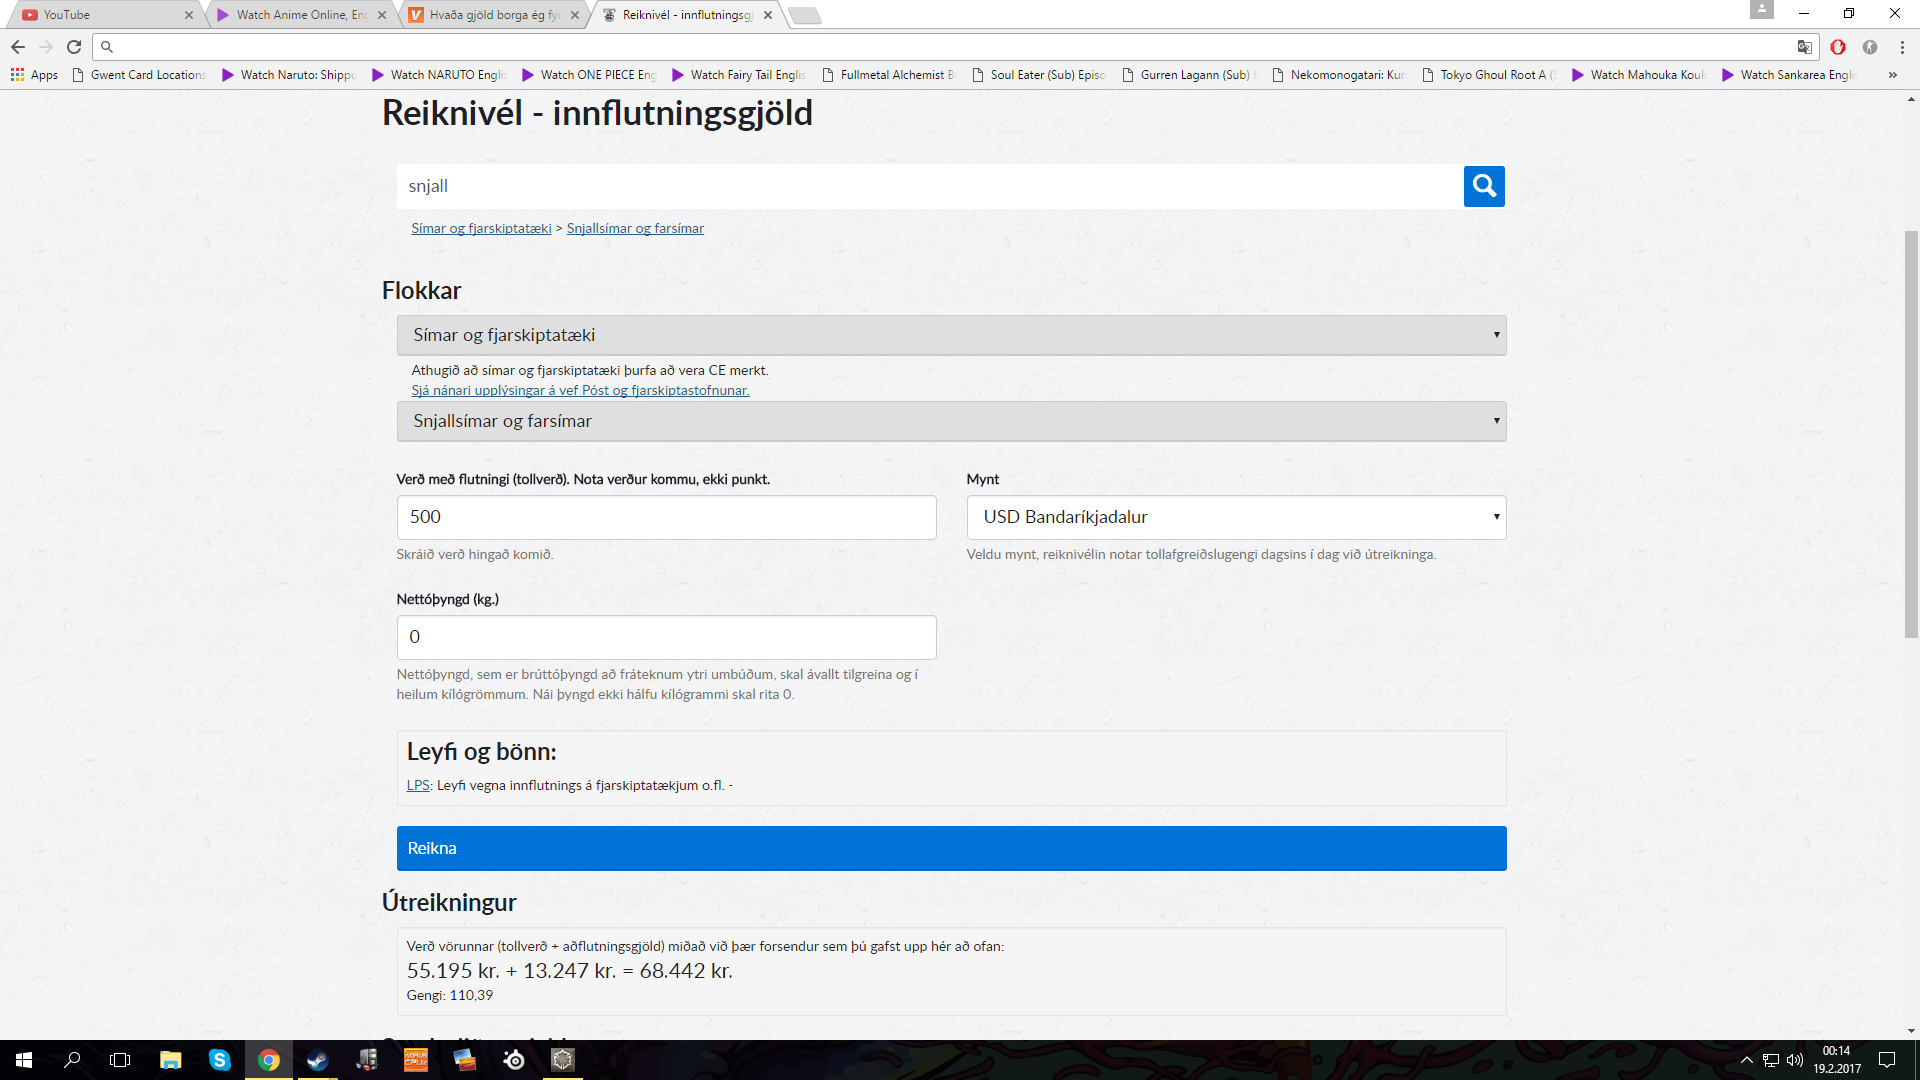The height and width of the screenshot is (1080, 1920).
Task: Expand the Snjallsímar og farsímar dropdown
Action: (951, 421)
